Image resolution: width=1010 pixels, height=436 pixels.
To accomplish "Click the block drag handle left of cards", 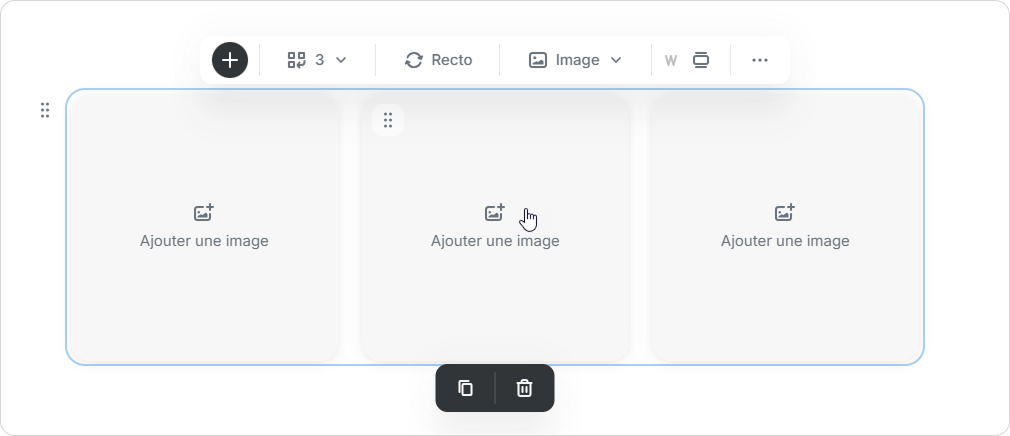I will 45,110.
